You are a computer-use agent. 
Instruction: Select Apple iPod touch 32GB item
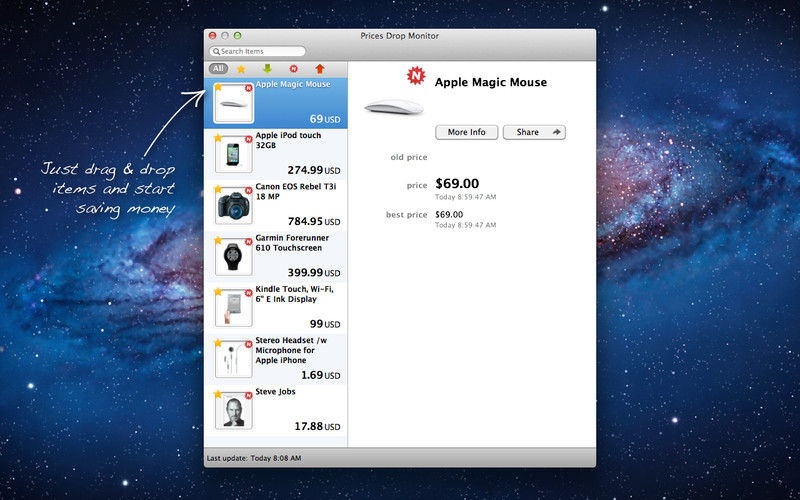276,154
